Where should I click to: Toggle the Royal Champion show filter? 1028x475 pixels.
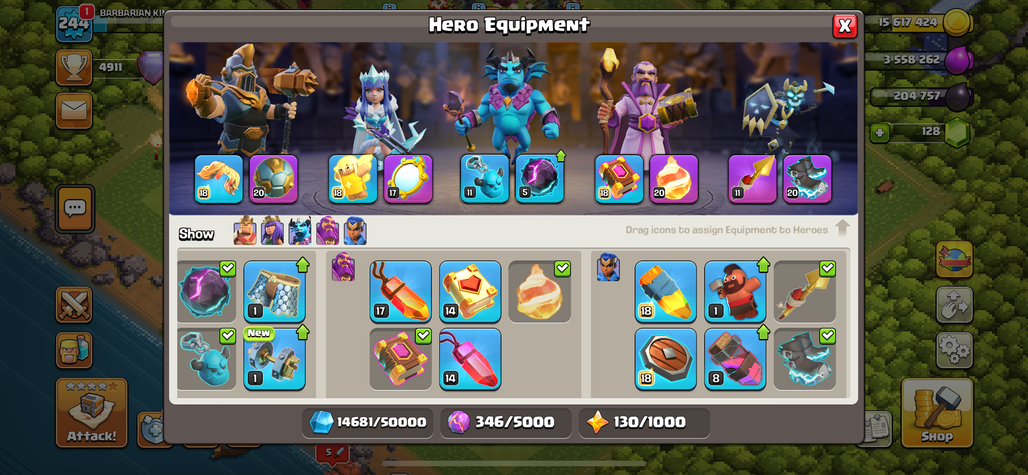point(355,231)
